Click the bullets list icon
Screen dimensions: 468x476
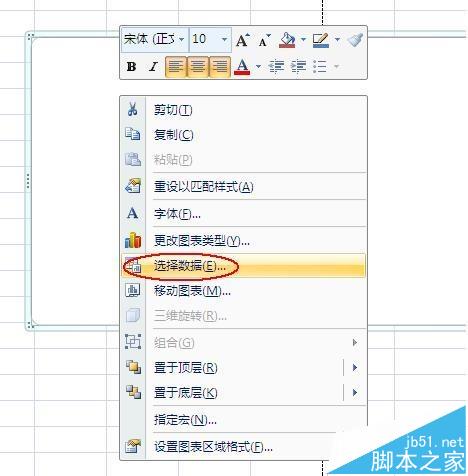tap(320, 67)
